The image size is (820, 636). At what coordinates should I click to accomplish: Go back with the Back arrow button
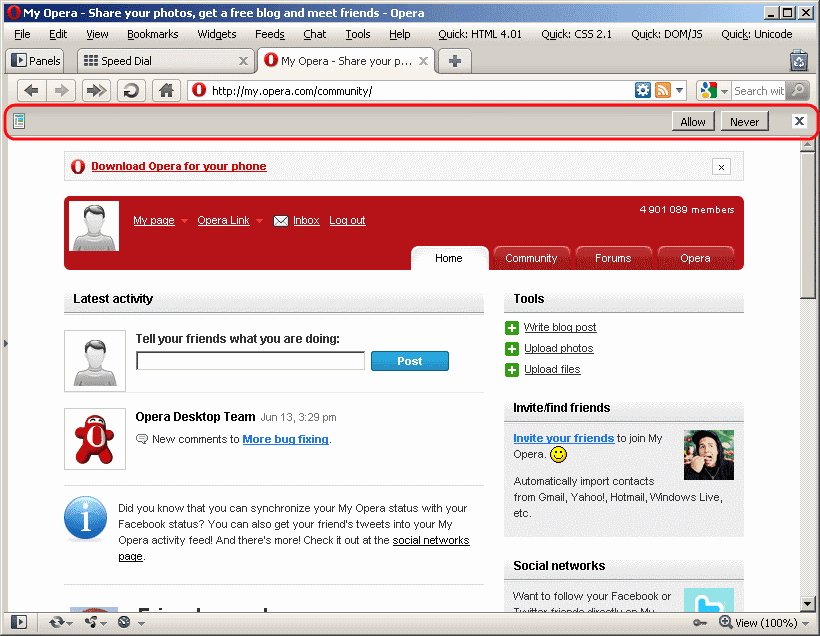tap(32, 90)
